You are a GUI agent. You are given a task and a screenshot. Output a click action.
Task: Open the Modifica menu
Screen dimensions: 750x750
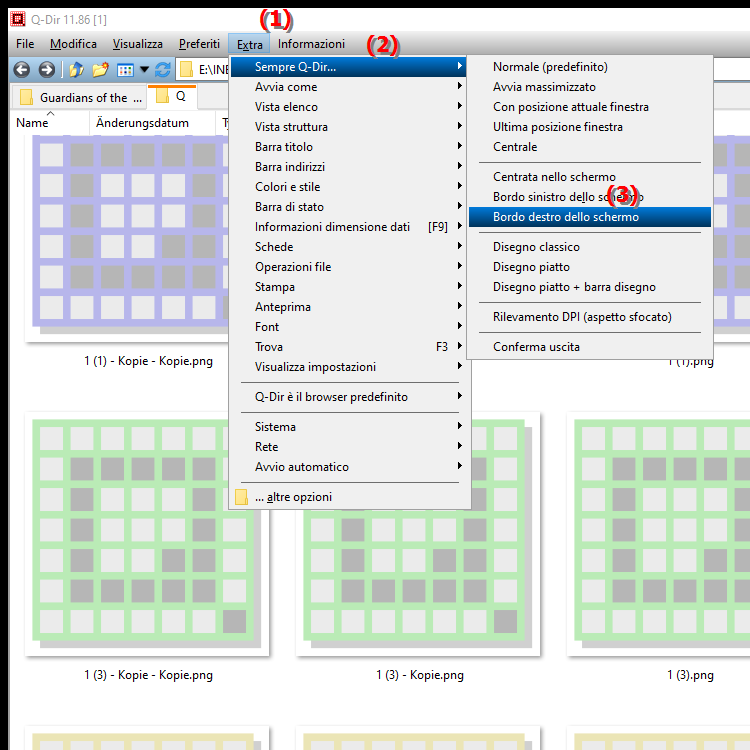73,44
